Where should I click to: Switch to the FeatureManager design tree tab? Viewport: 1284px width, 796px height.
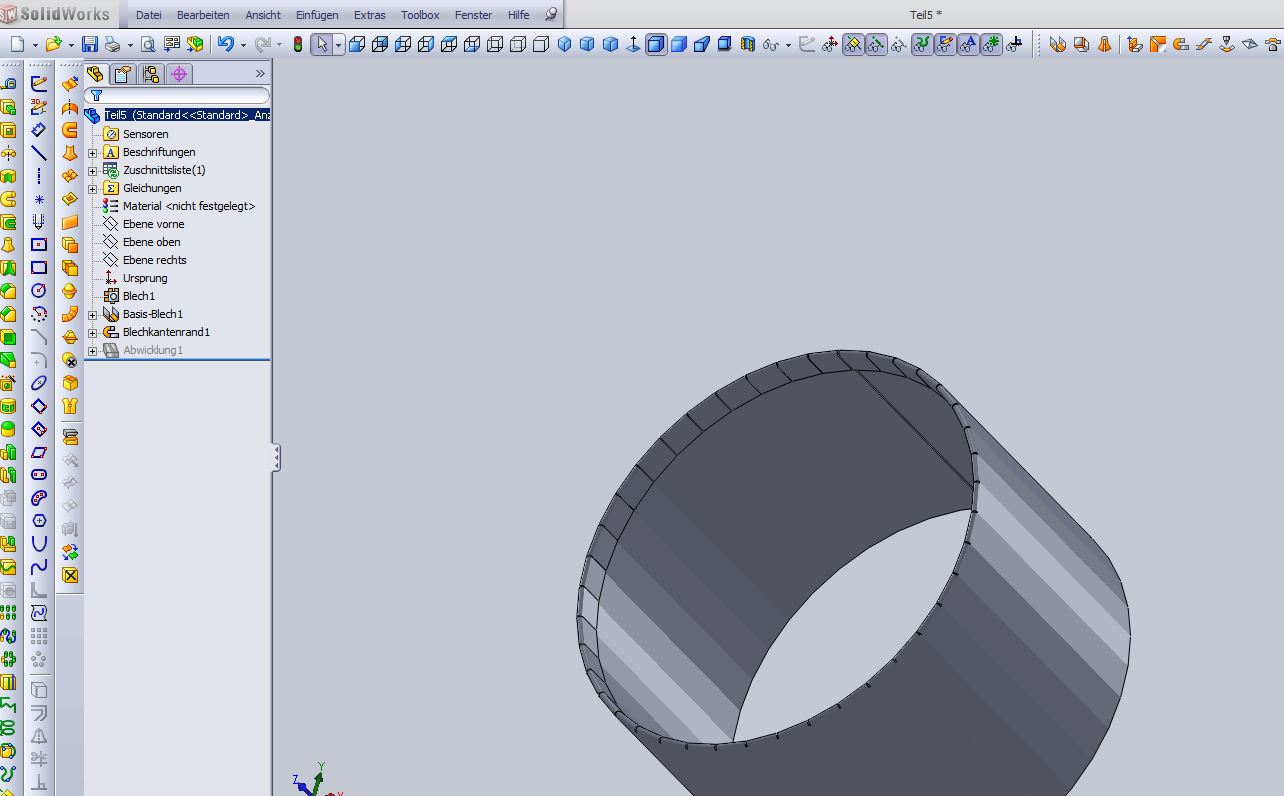[95, 74]
